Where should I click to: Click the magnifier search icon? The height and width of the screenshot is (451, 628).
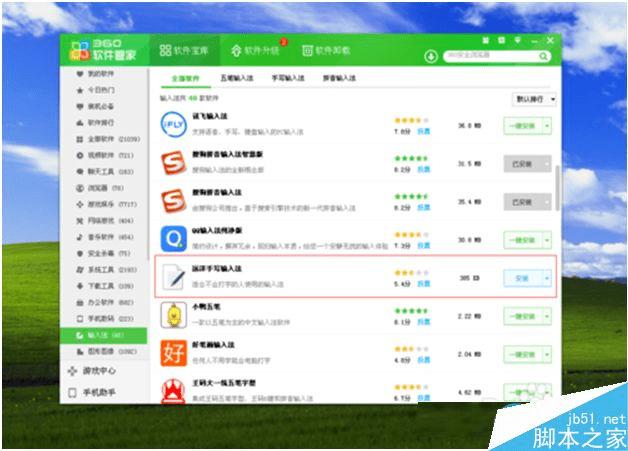[543, 56]
